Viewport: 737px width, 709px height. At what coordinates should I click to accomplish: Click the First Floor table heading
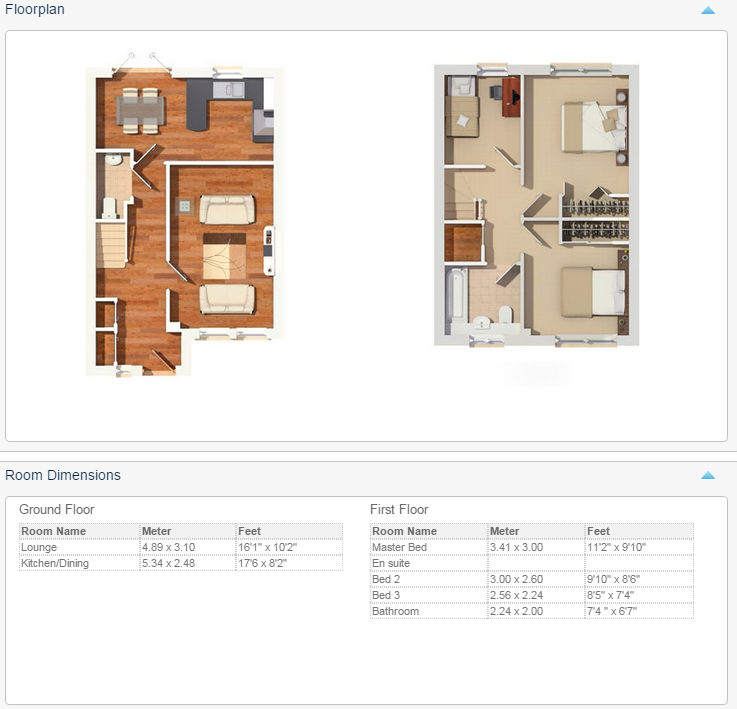pos(399,510)
